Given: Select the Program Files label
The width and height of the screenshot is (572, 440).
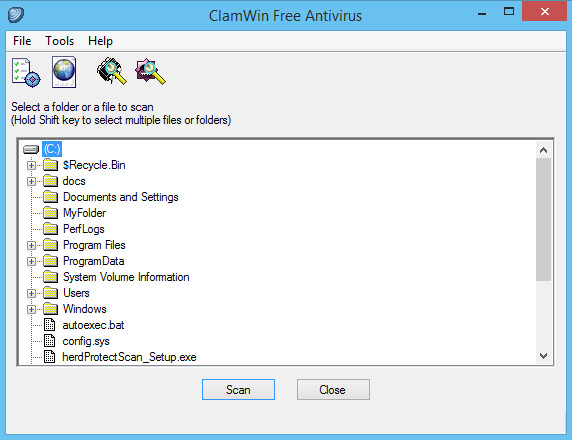Looking at the screenshot, I should [94, 245].
